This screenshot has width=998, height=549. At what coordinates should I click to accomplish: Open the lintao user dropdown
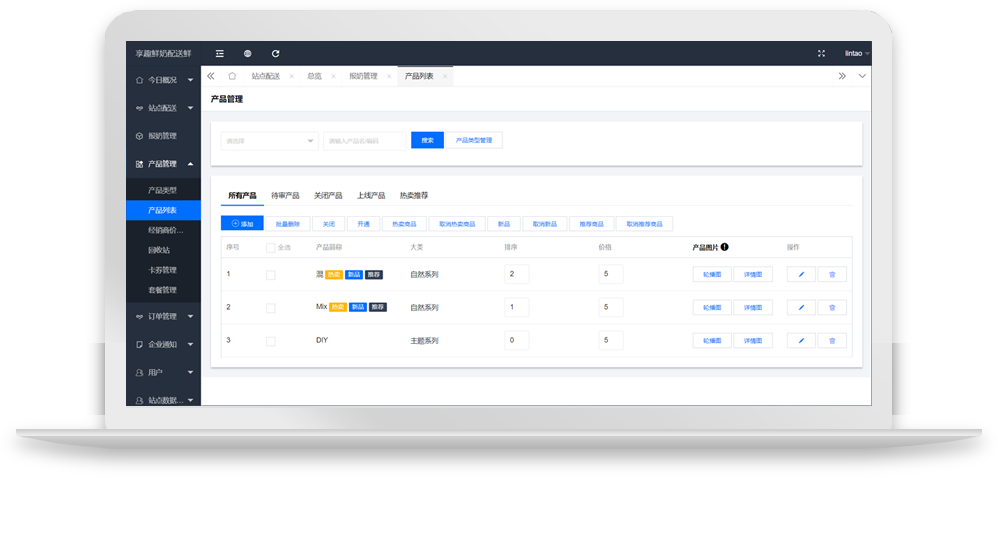click(x=857, y=53)
